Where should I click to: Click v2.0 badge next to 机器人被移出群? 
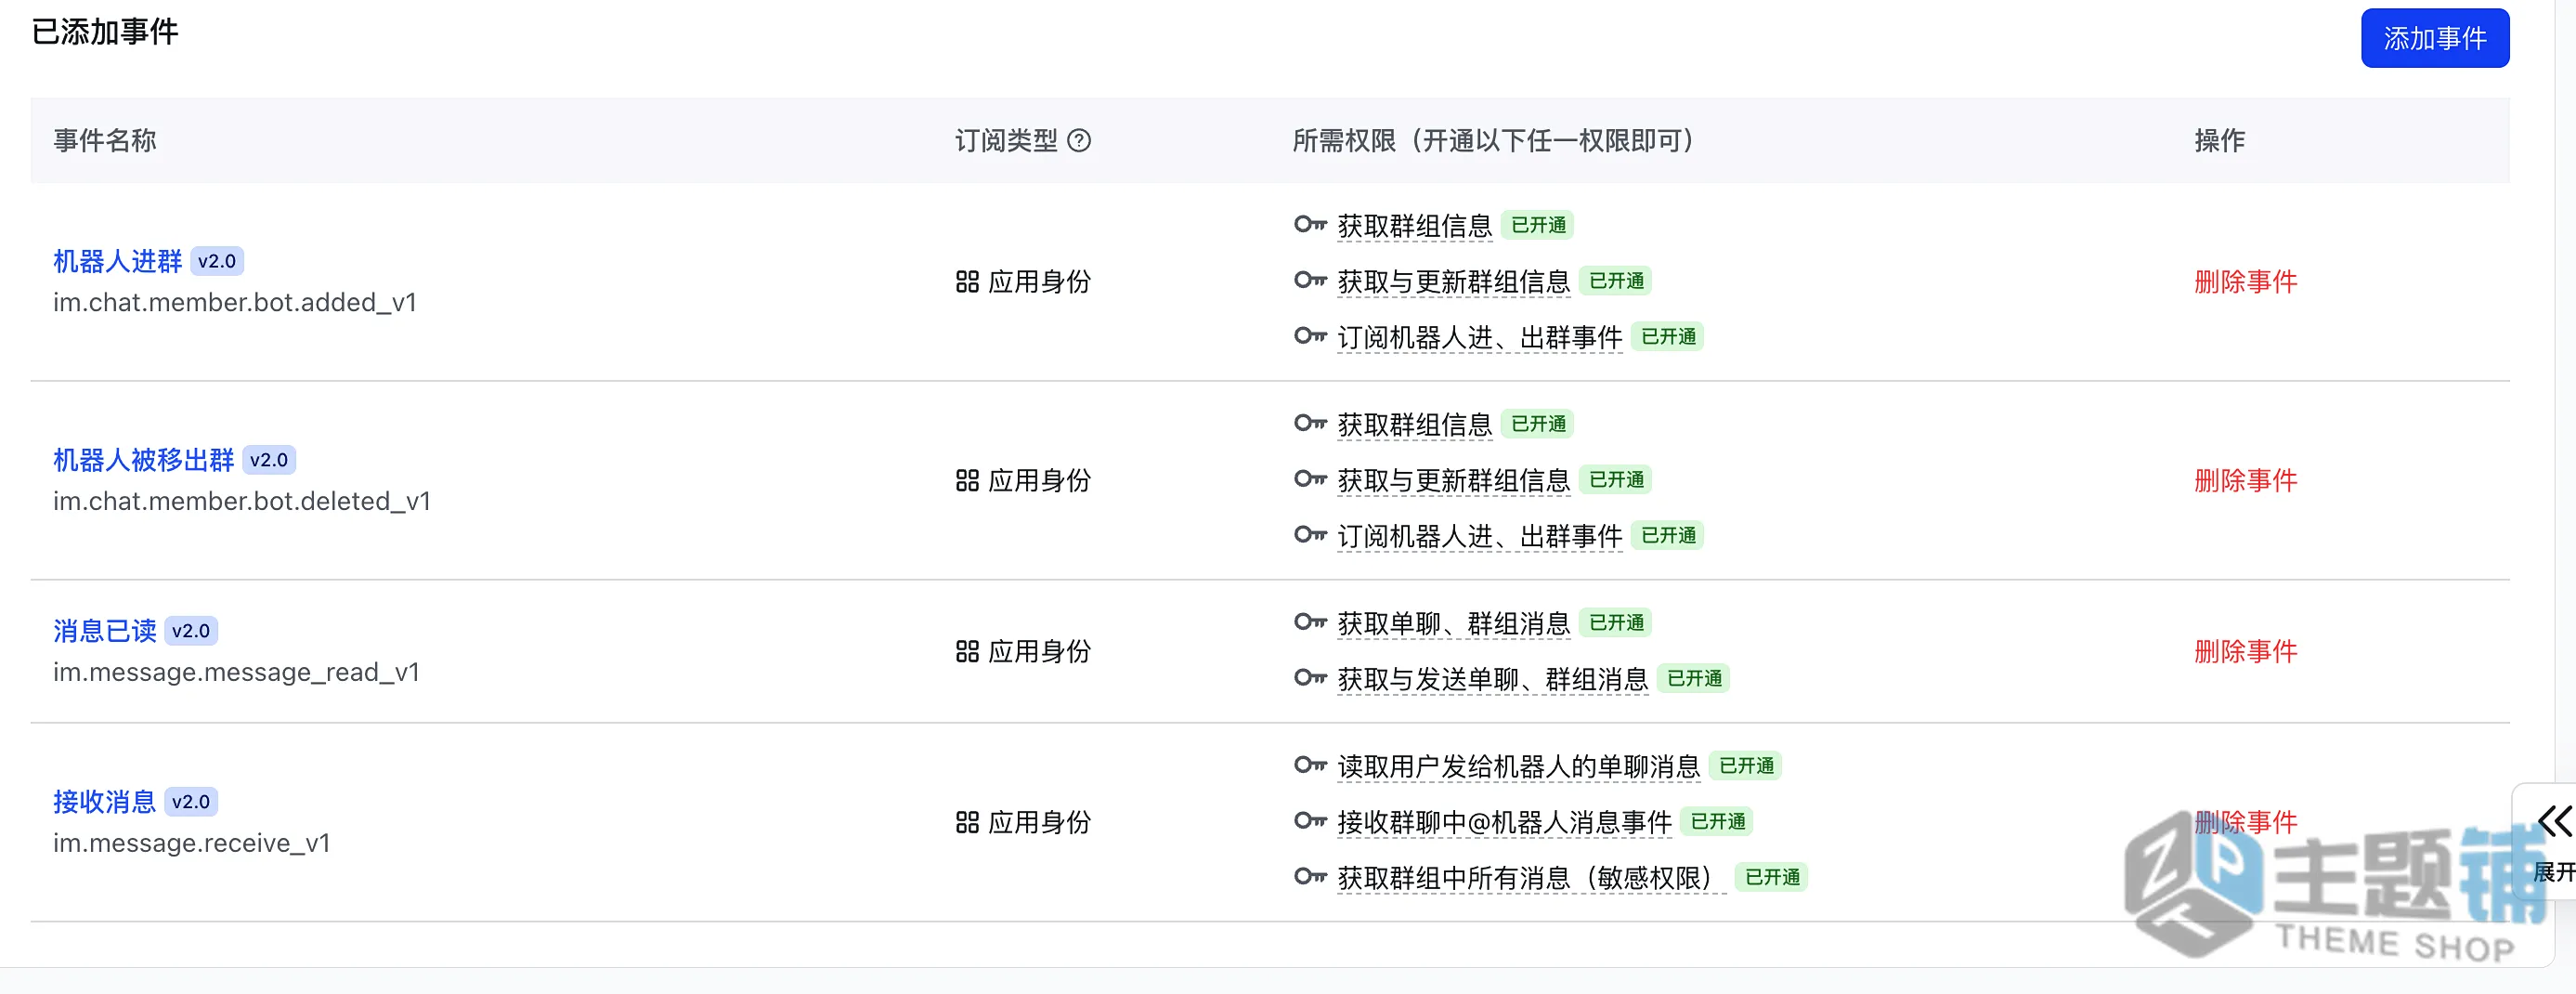(x=269, y=461)
